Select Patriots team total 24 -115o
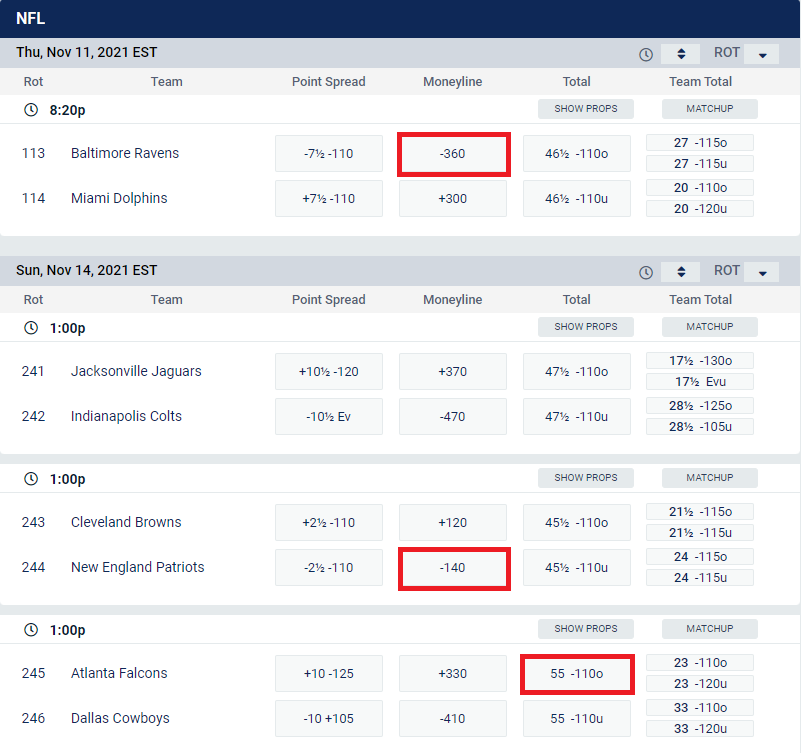Screen dimensions: 801x753 point(700,556)
